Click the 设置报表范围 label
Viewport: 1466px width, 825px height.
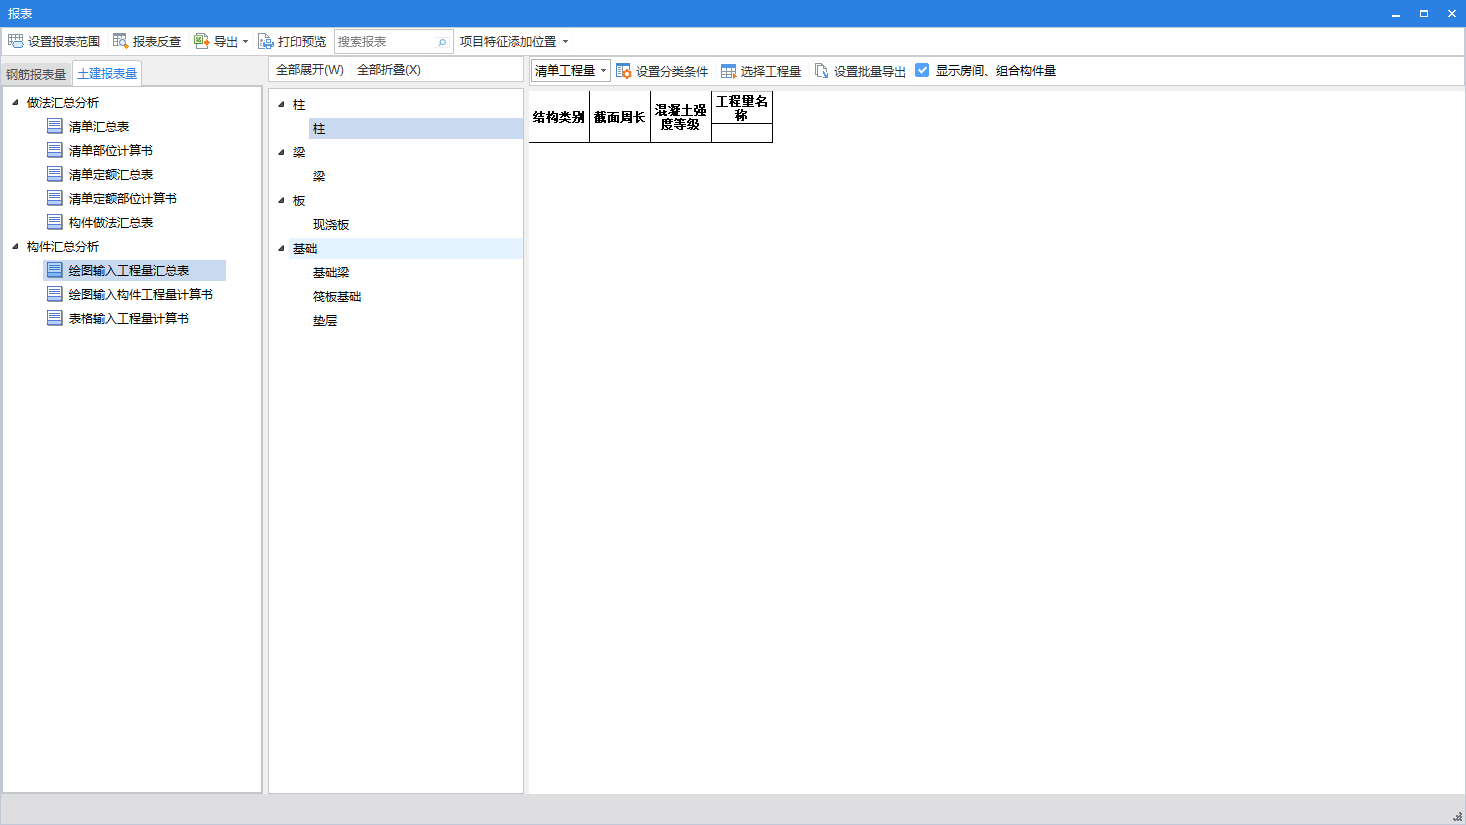tap(64, 42)
